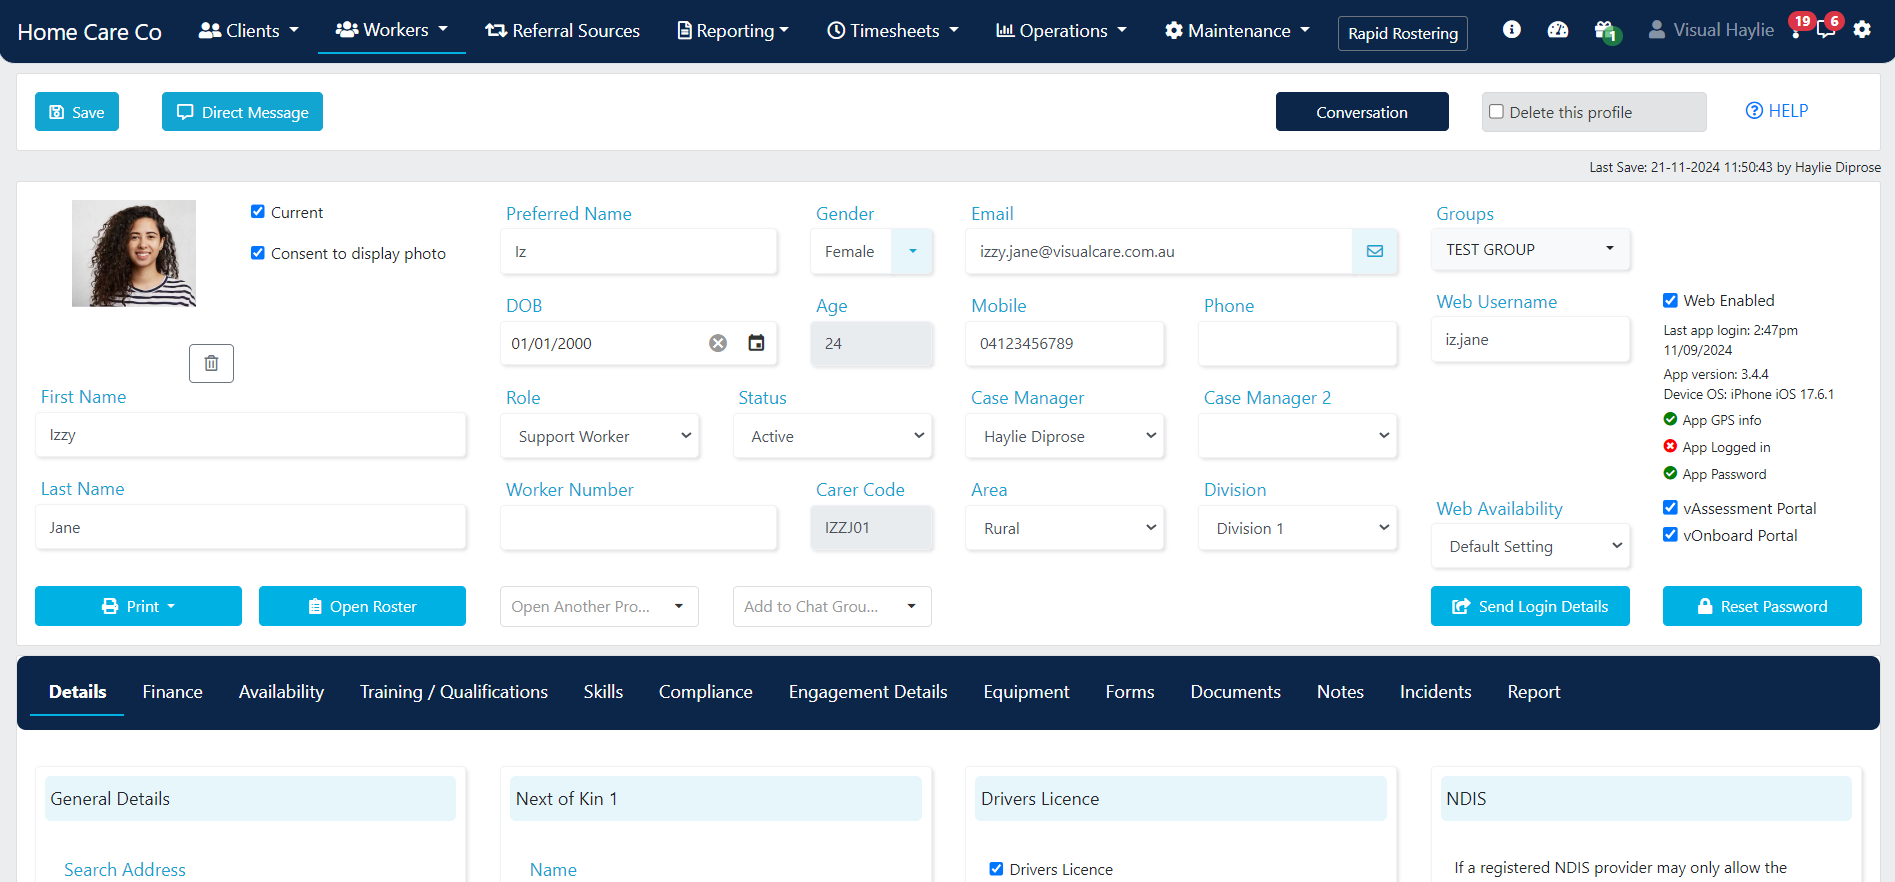Click the Open Roster button
Image resolution: width=1895 pixels, height=882 pixels.
[x=362, y=606]
